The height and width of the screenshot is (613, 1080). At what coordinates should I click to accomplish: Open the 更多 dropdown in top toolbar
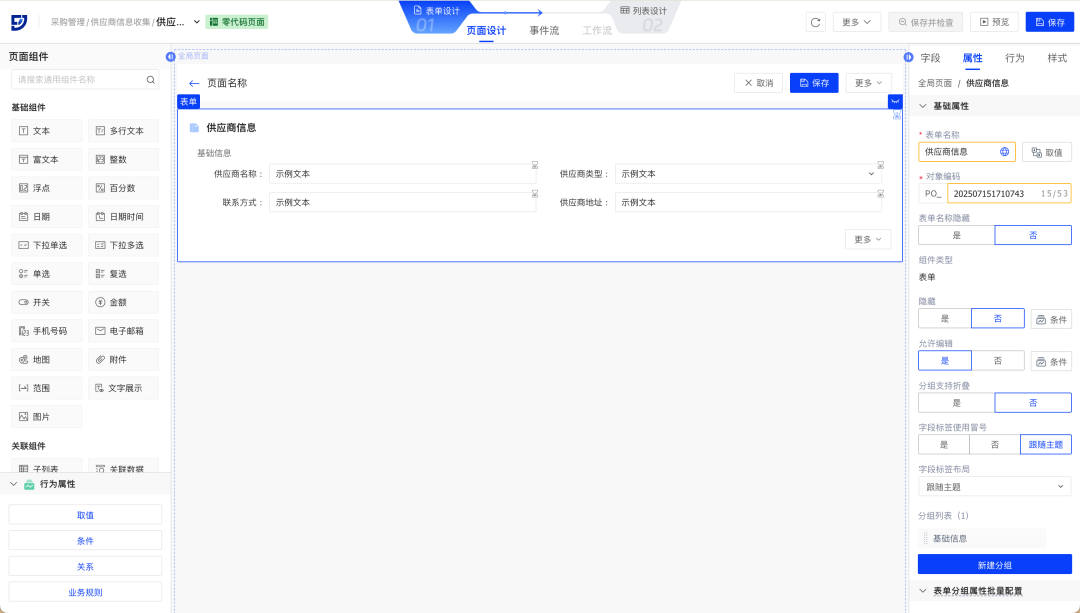[856, 22]
